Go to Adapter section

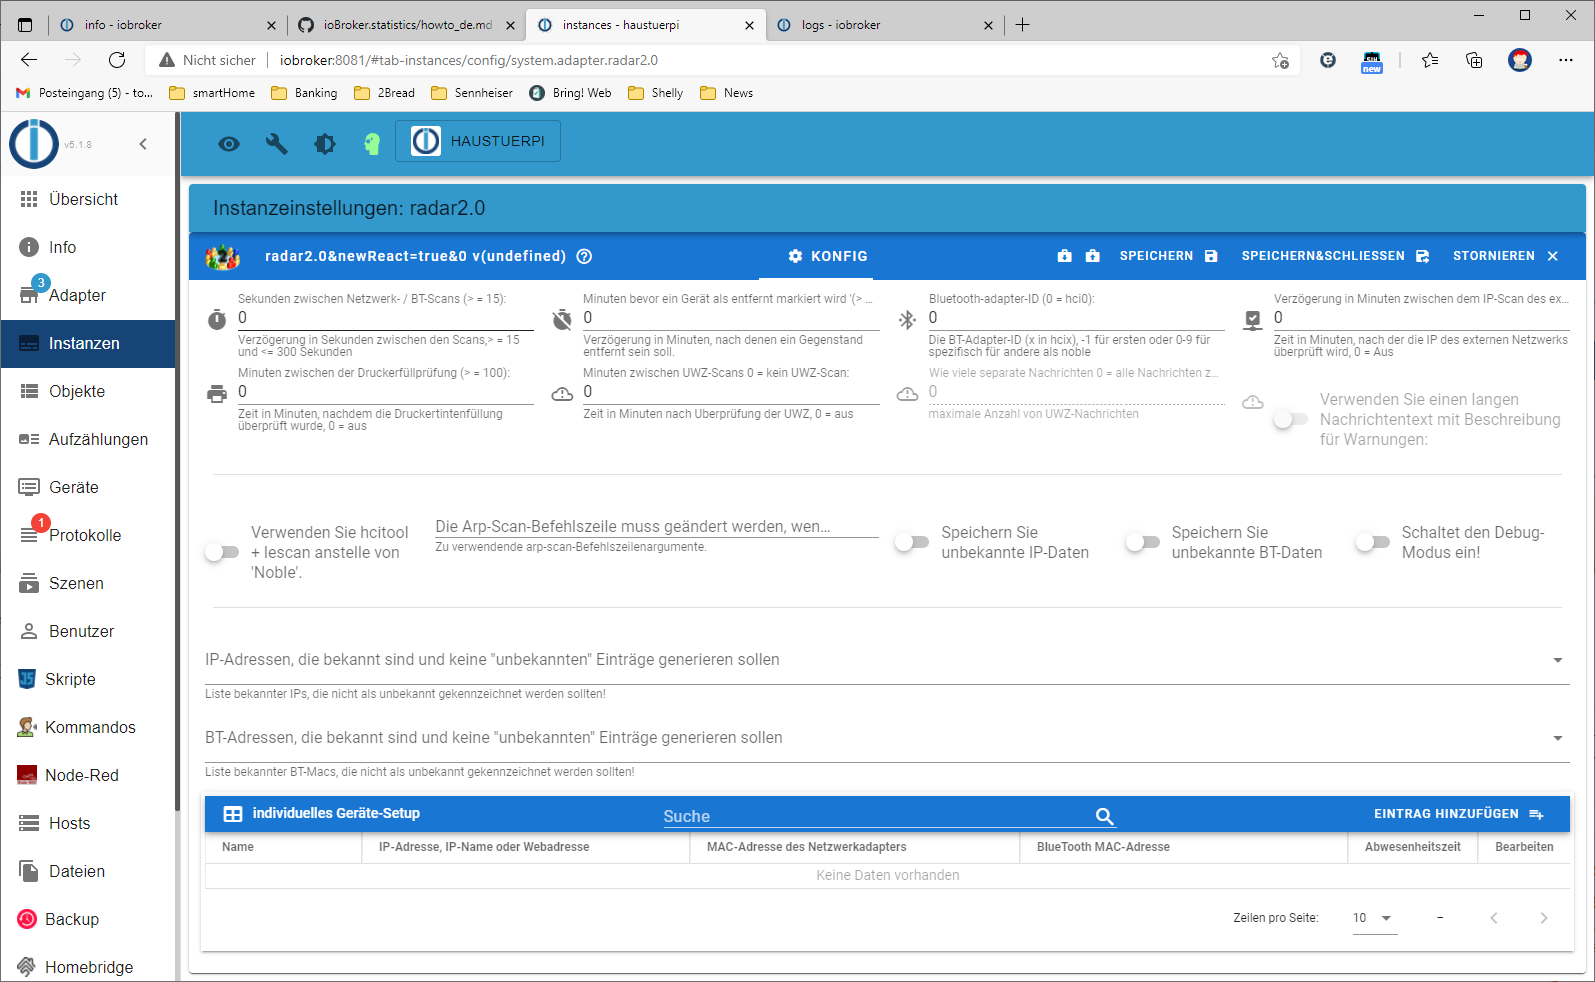coord(88,295)
